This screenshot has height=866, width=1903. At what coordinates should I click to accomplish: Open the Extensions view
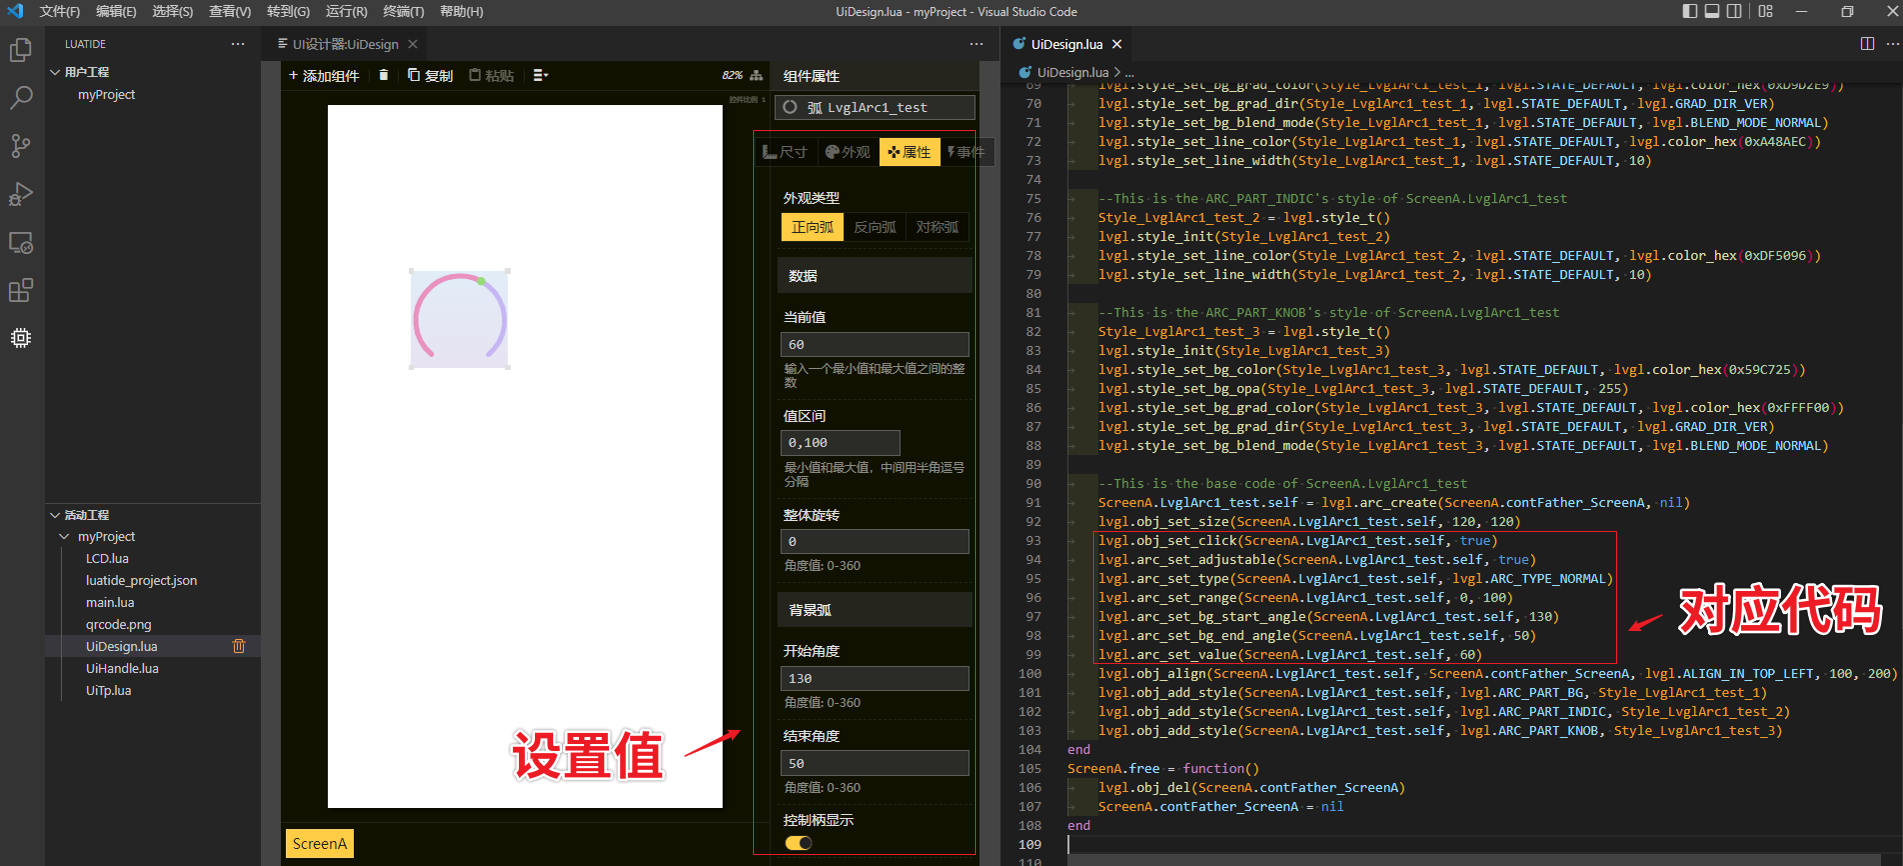(21, 291)
